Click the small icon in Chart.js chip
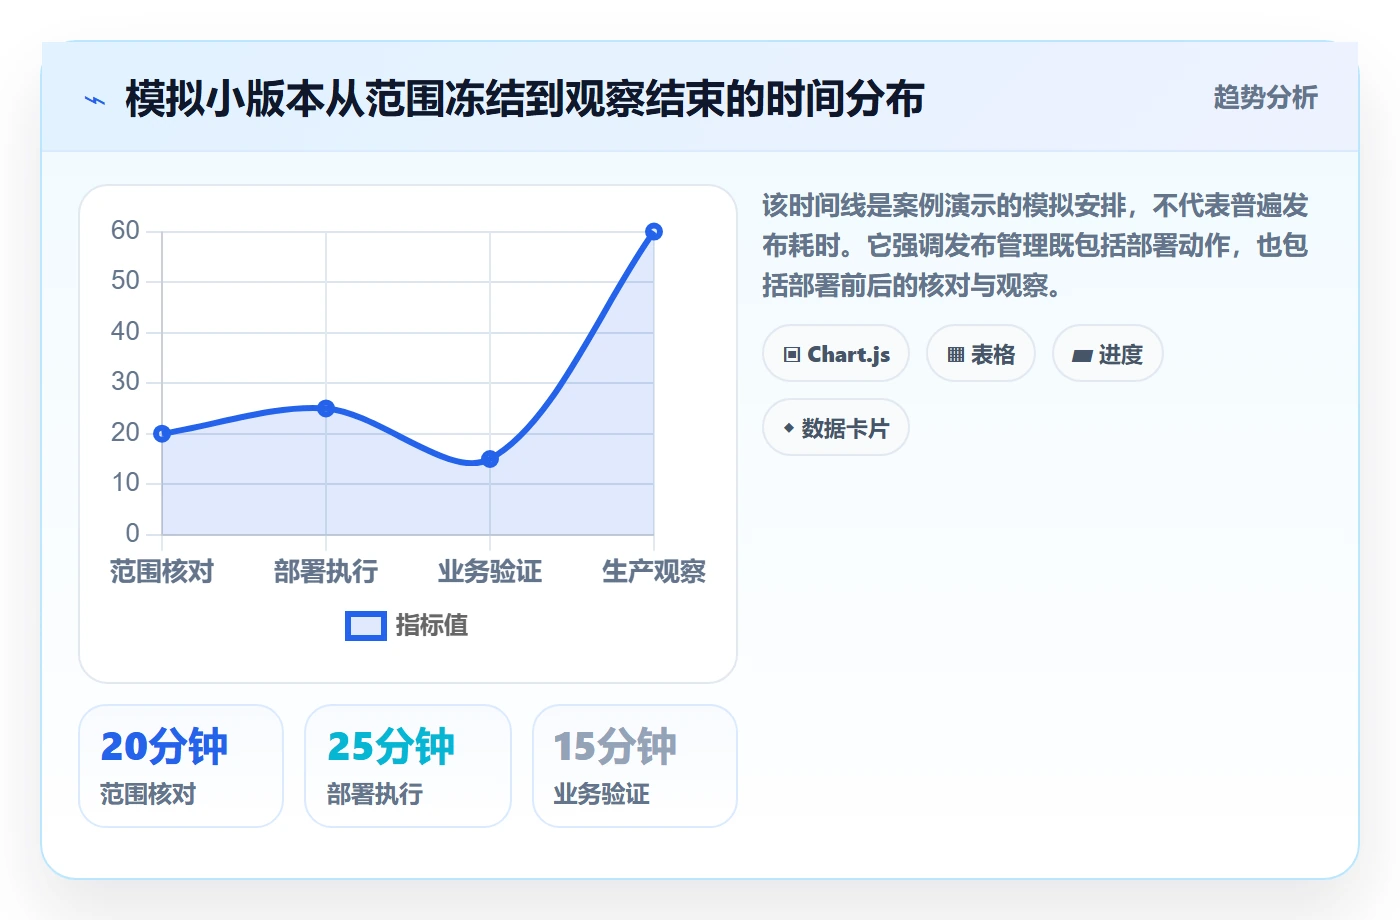This screenshot has width=1400, height=920. (x=792, y=355)
